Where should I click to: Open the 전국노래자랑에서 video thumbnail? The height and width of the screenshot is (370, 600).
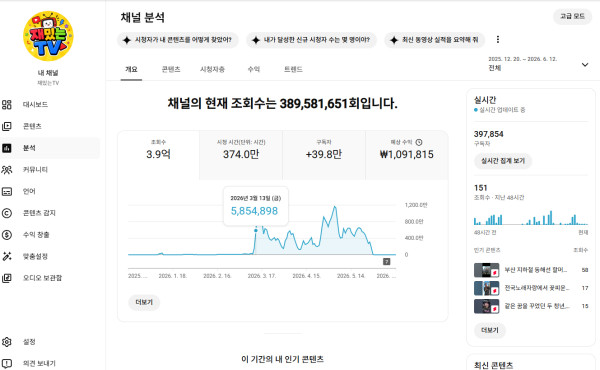[486, 288]
